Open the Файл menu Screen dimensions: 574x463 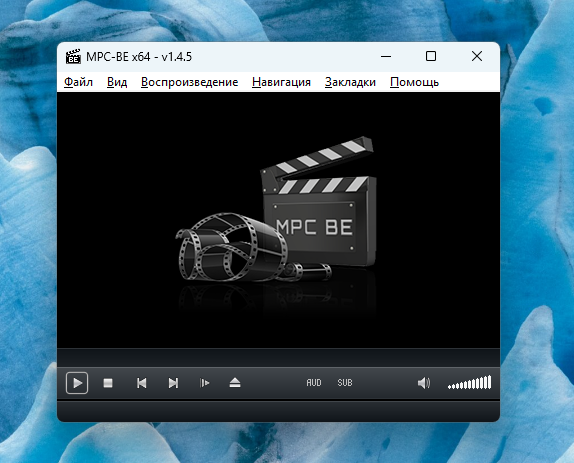click(x=78, y=82)
